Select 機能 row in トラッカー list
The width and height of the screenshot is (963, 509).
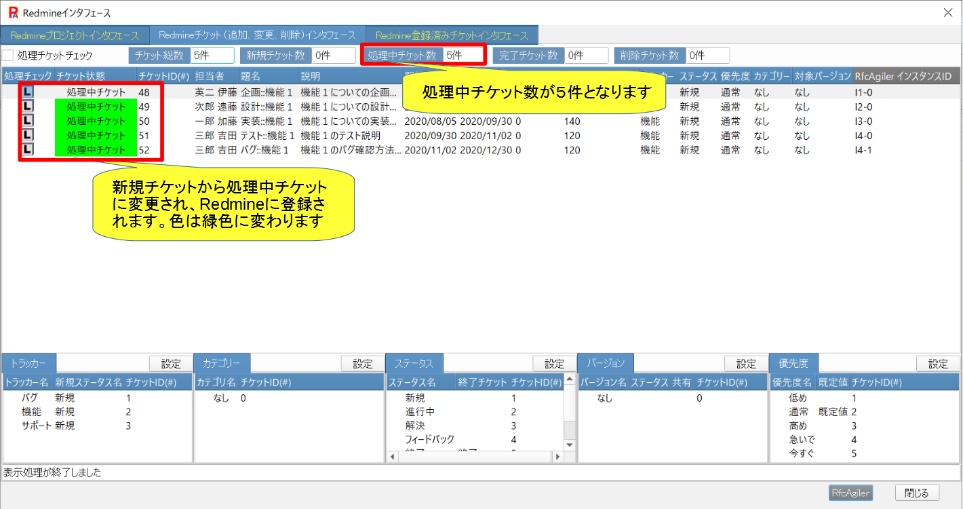tap(97, 411)
